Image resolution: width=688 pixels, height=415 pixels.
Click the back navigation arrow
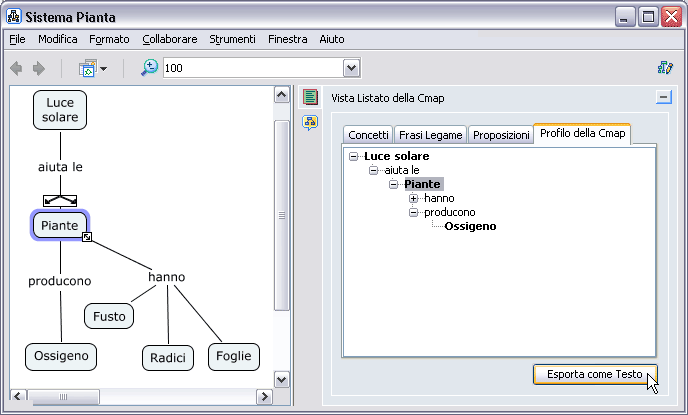[x=16, y=68]
